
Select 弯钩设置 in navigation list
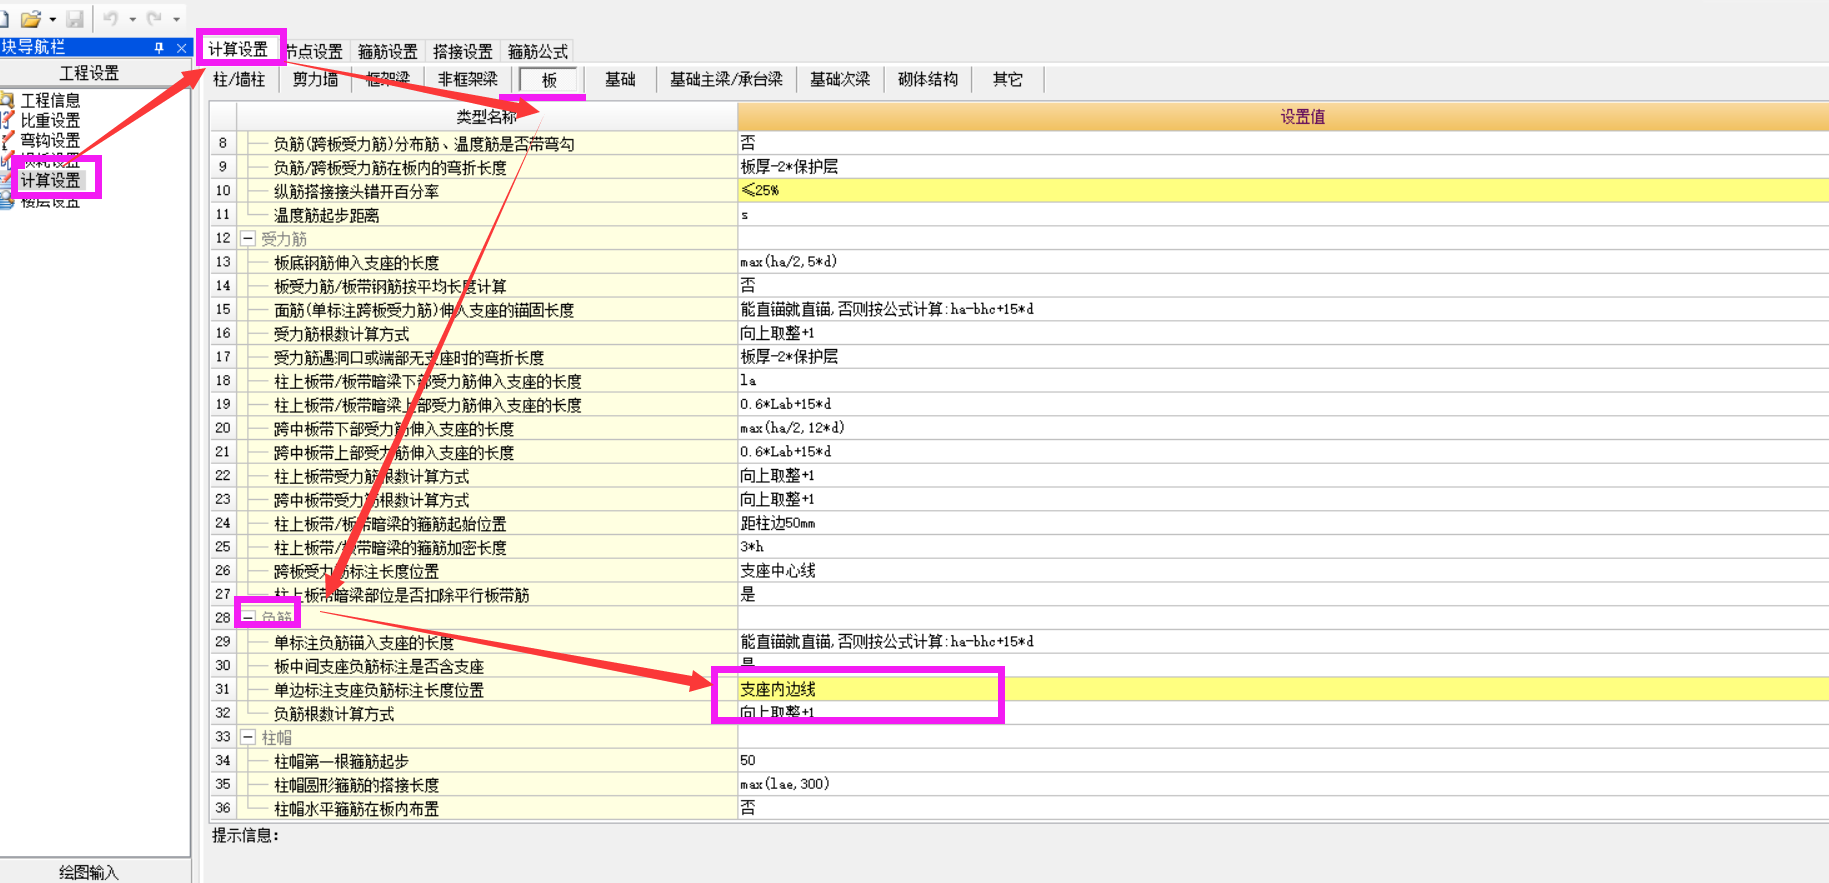(x=51, y=140)
